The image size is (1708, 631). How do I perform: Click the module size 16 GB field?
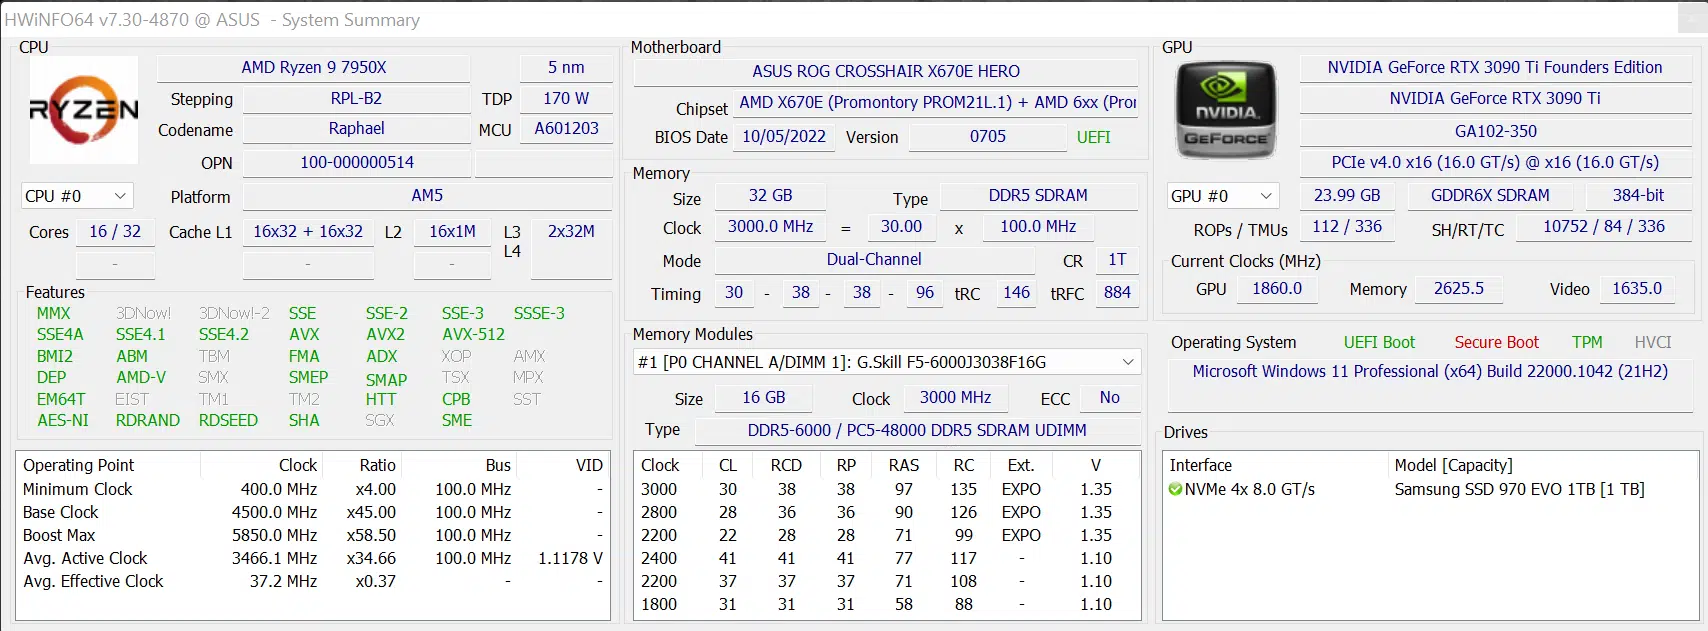764,398
